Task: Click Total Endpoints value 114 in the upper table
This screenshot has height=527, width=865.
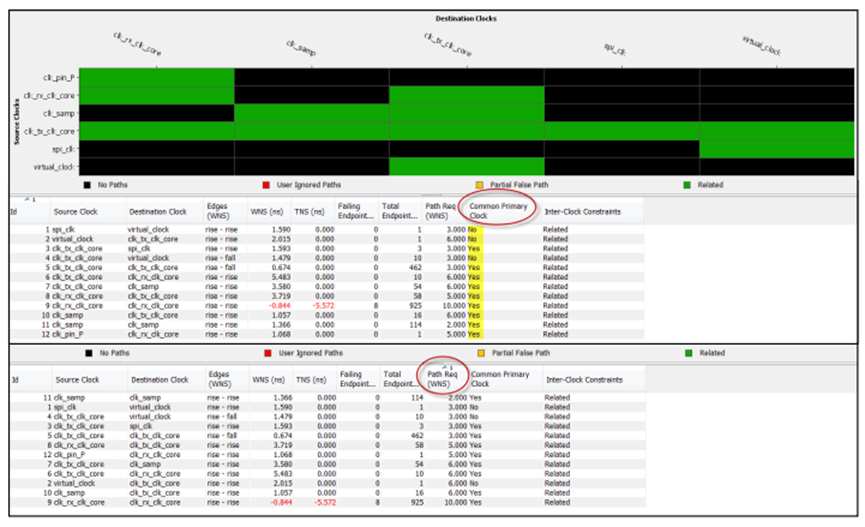Action: pyautogui.click(x=415, y=325)
